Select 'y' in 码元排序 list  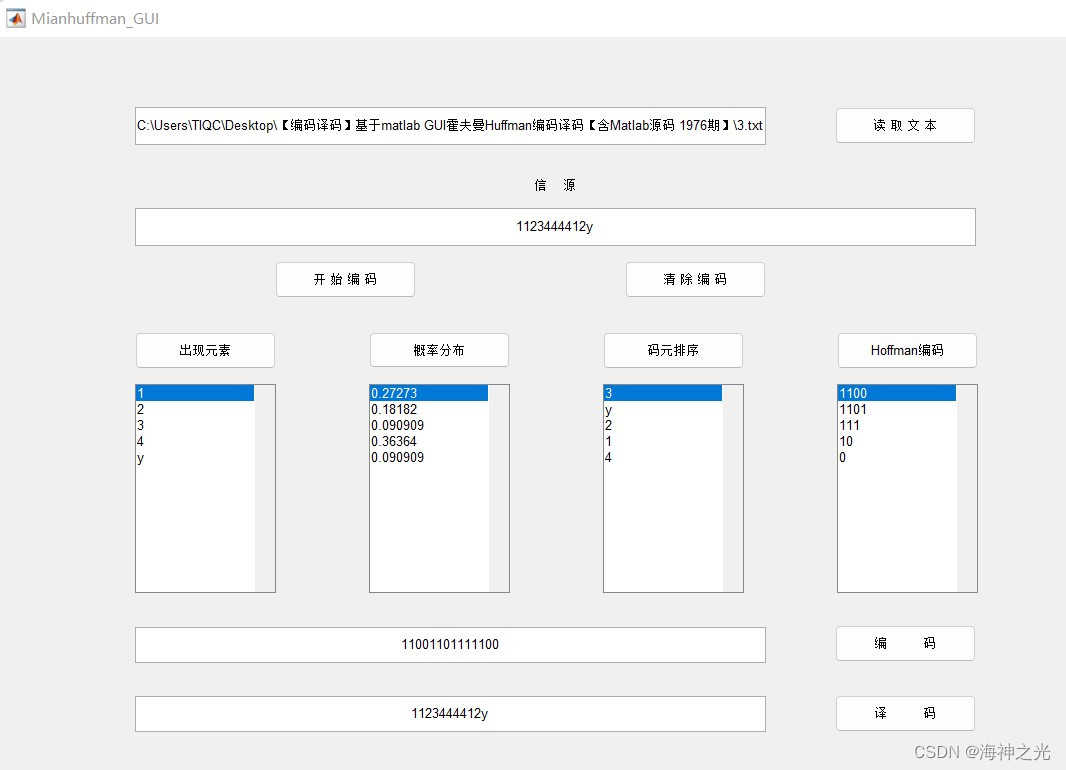click(x=663, y=409)
